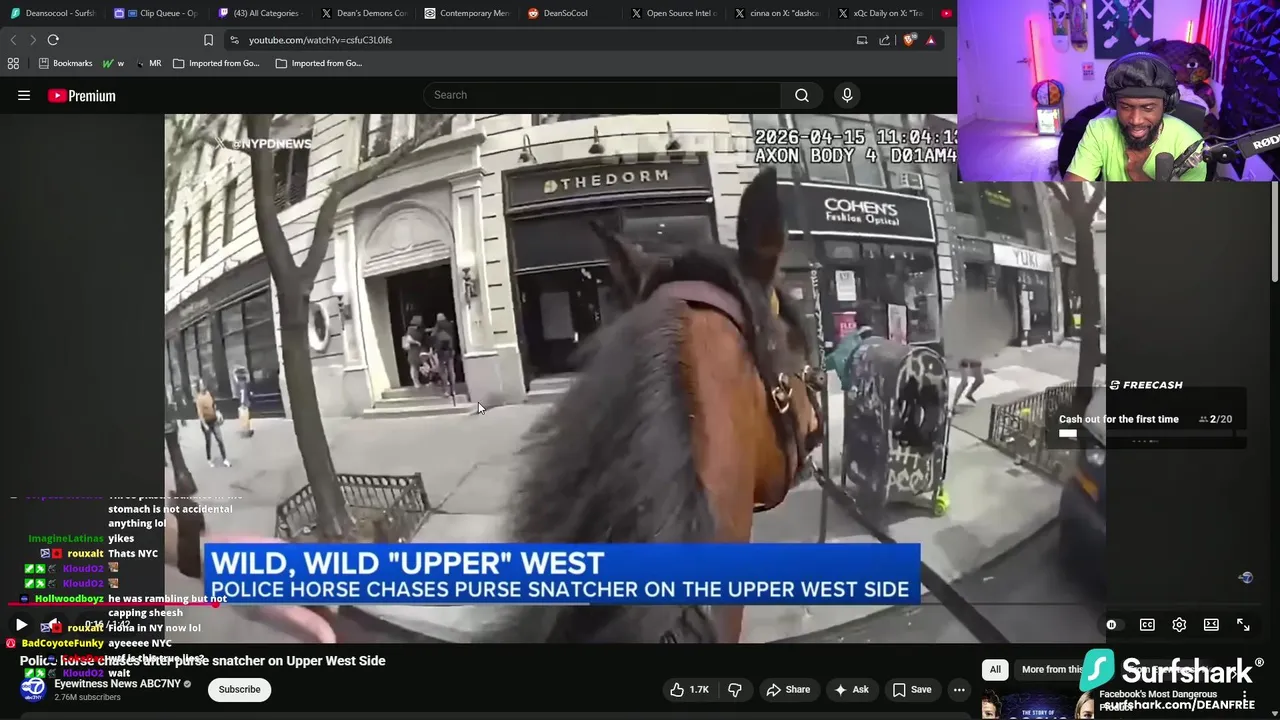Share the video with the Share button
The height and width of the screenshot is (720, 1280).
tap(788, 689)
